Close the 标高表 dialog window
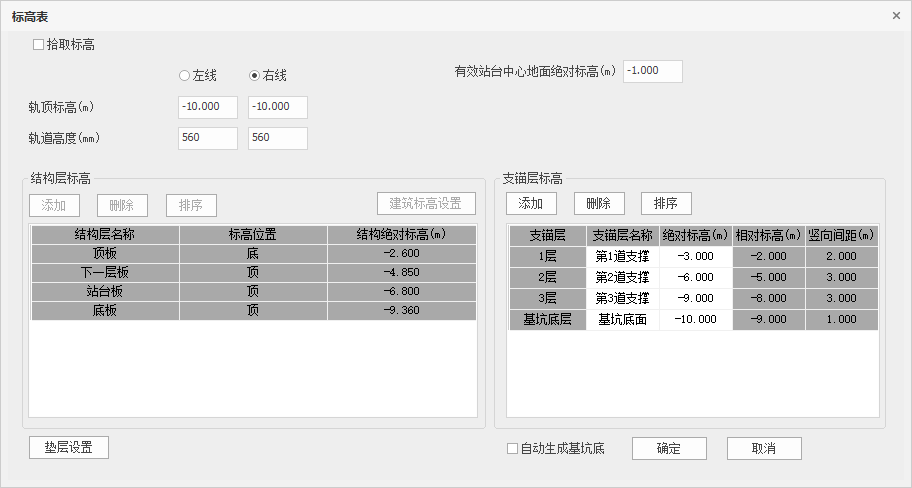 896,16
